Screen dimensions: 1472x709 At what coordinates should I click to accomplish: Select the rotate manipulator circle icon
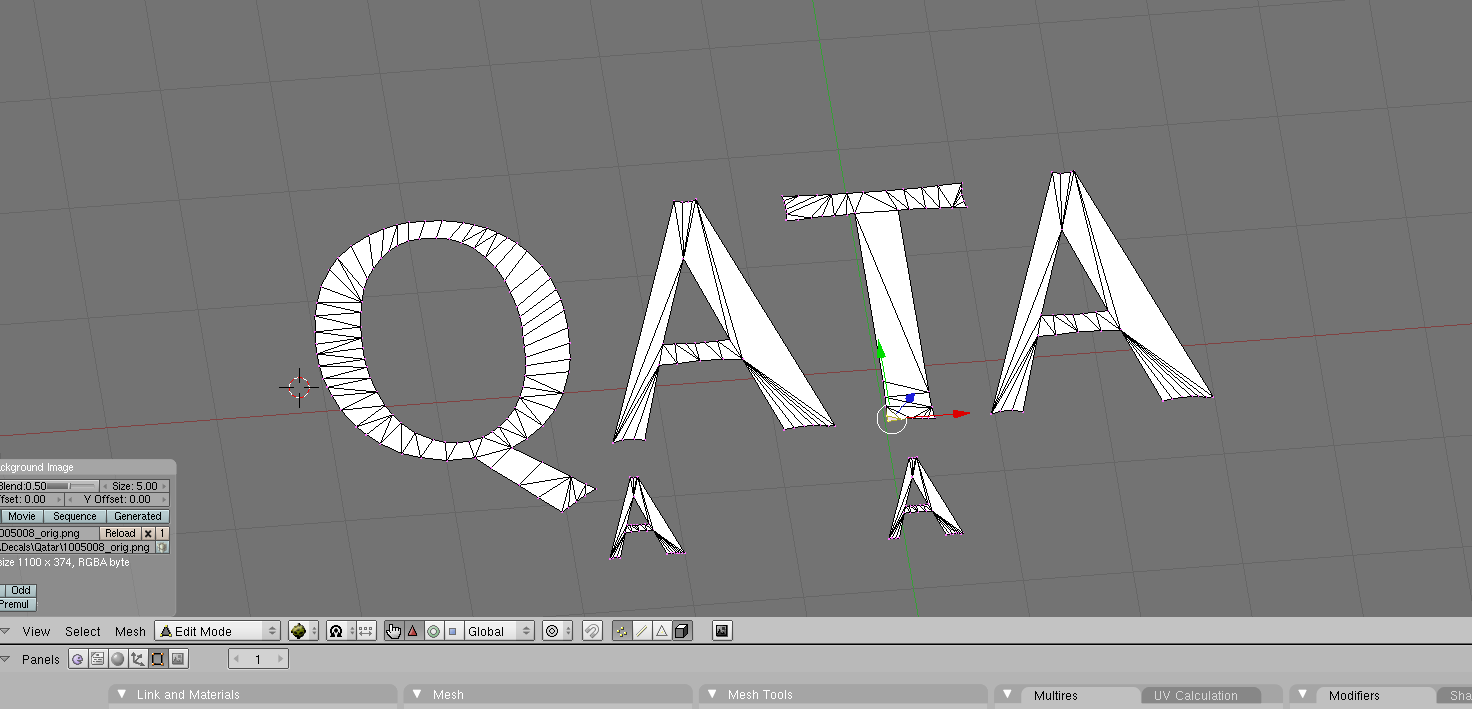[433, 631]
